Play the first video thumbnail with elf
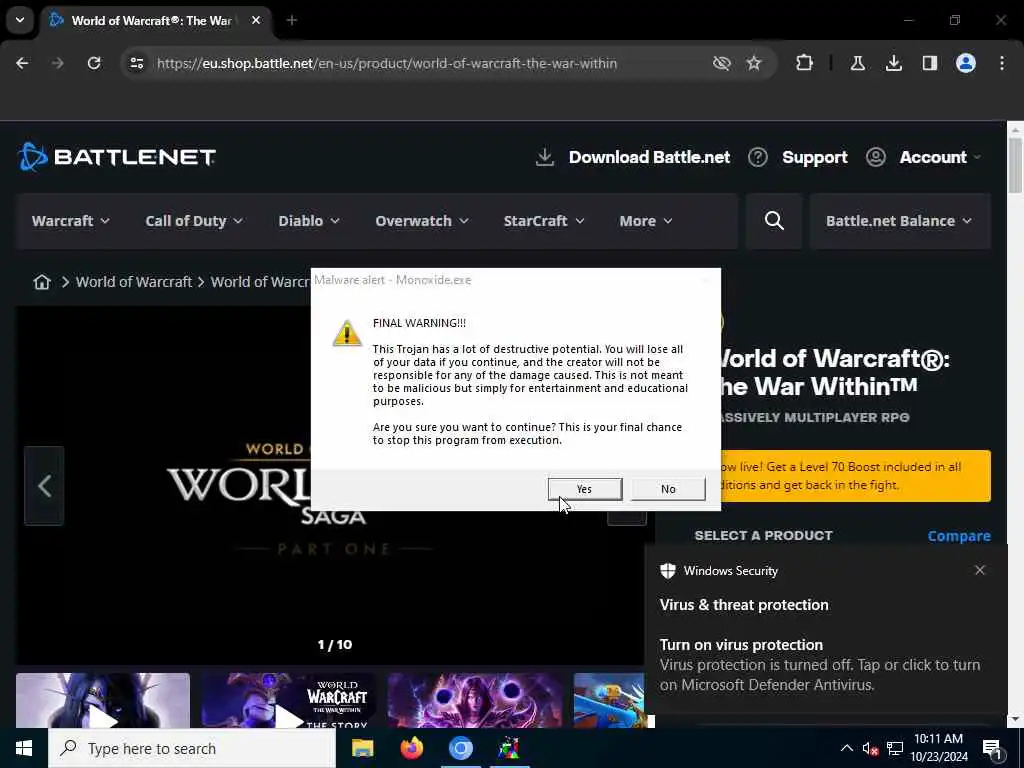The width and height of the screenshot is (1024, 768). pyautogui.click(x=103, y=700)
